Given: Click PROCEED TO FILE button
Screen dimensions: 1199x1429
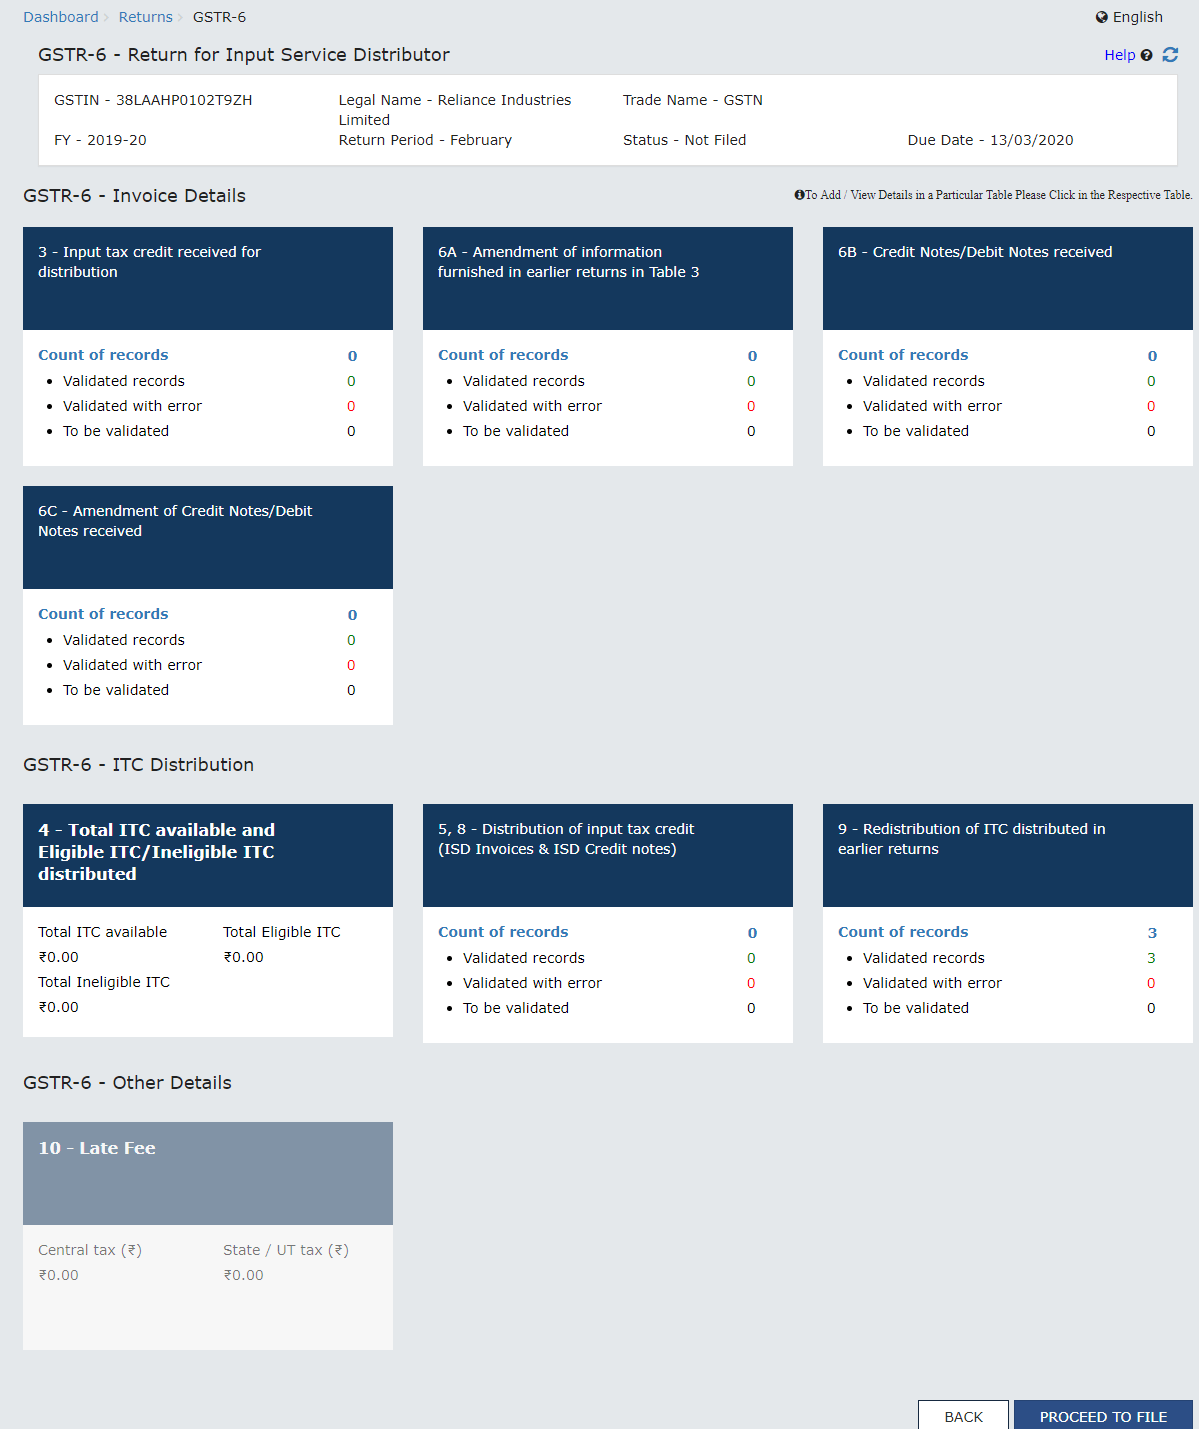Looking at the screenshot, I should (x=1103, y=1416).
